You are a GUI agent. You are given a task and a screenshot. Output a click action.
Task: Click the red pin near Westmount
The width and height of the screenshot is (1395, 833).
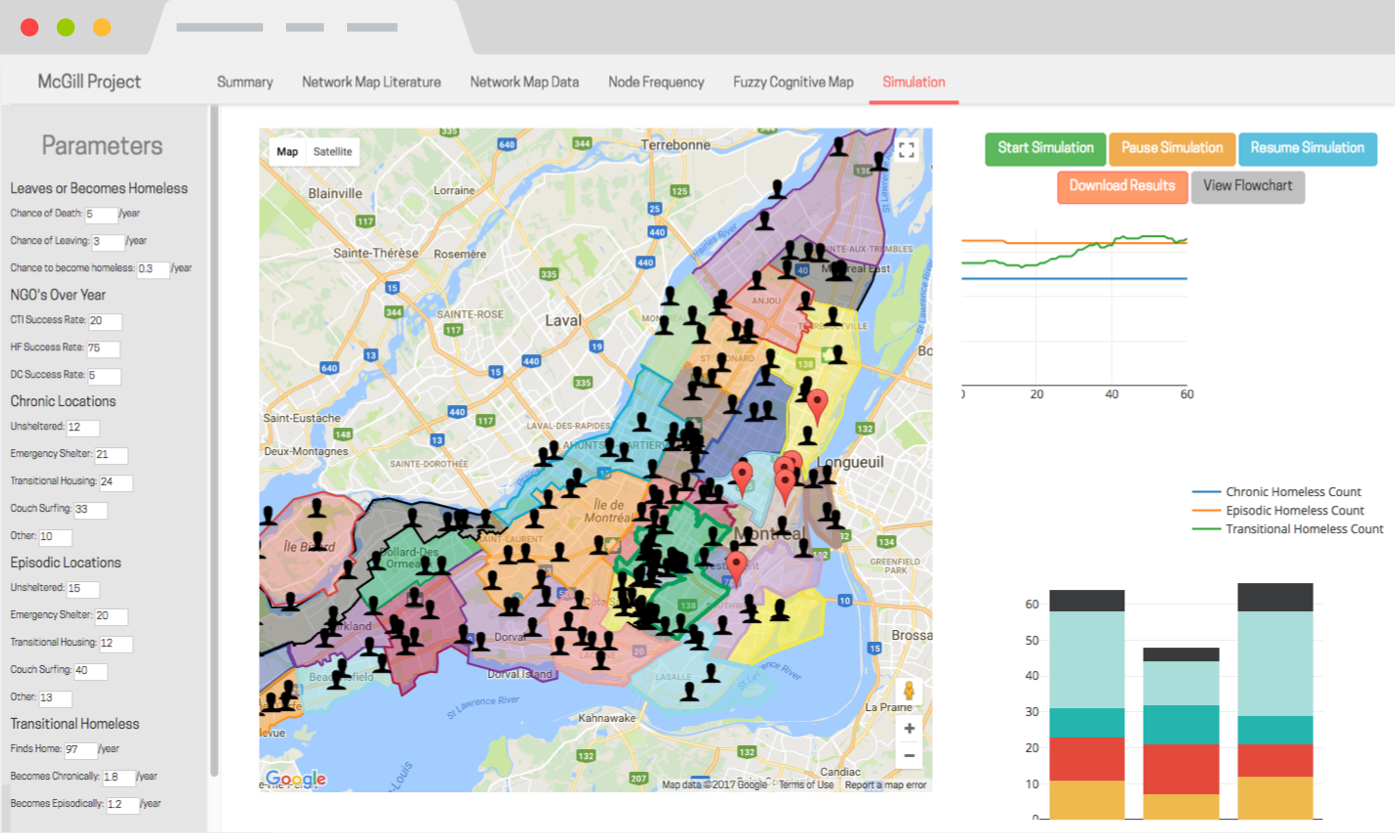pyautogui.click(x=737, y=568)
